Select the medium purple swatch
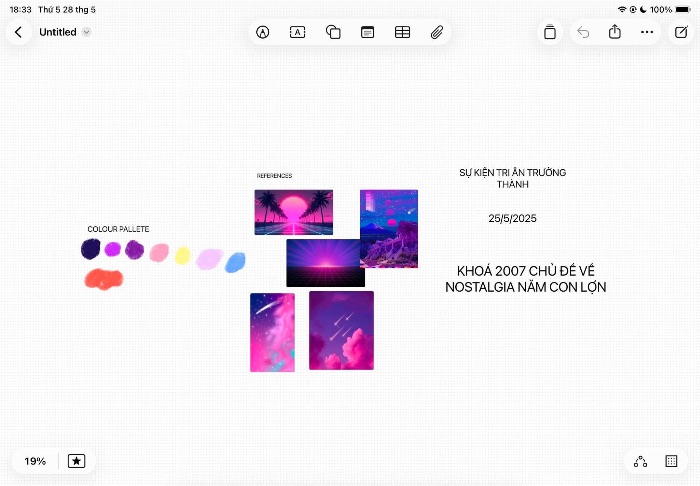The height and width of the screenshot is (486, 700). (134, 249)
